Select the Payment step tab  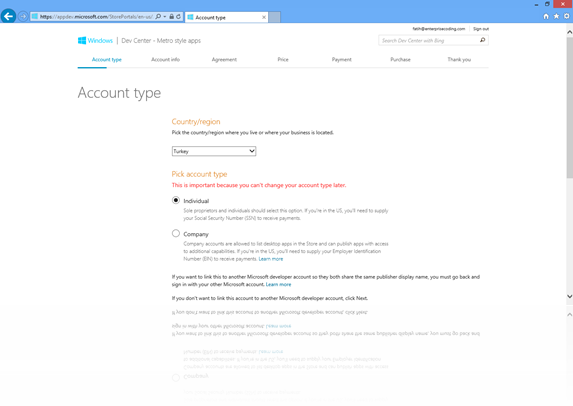pyautogui.click(x=342, y=60)
